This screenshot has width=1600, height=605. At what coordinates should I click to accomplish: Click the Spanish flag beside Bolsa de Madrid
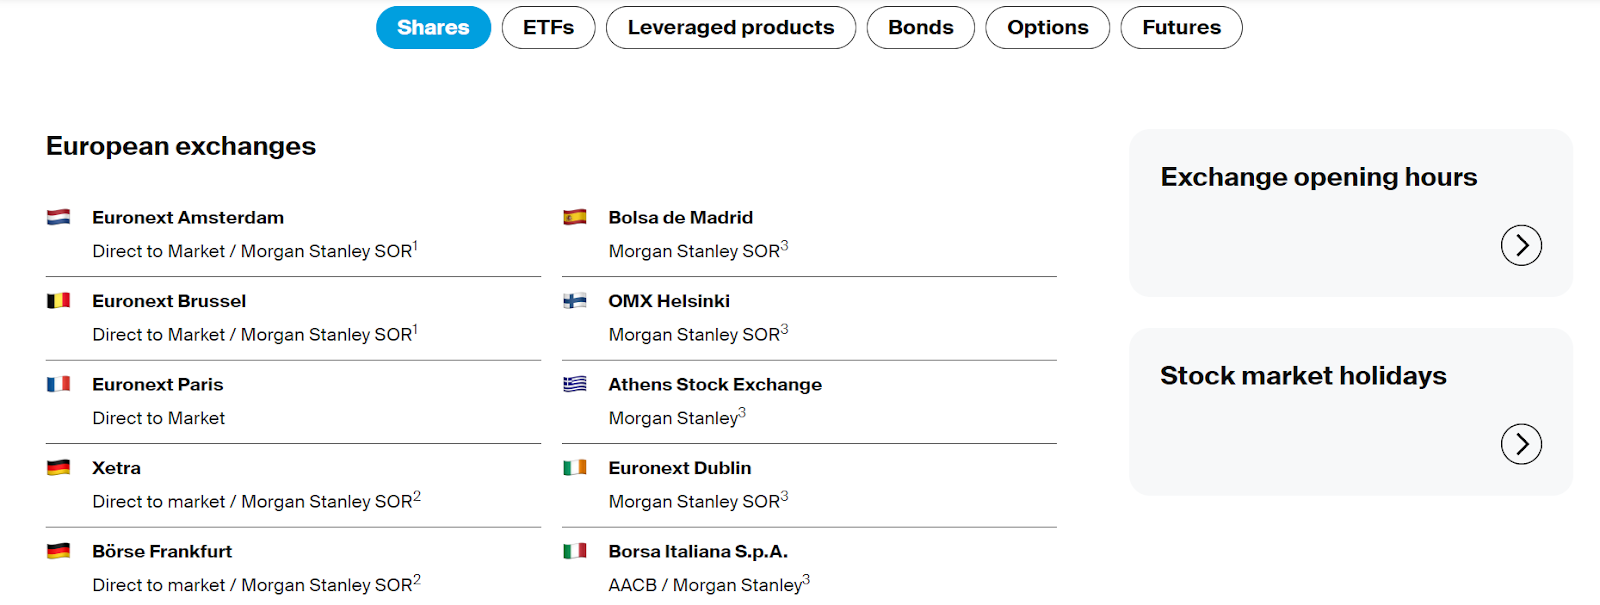coord(574,217)
